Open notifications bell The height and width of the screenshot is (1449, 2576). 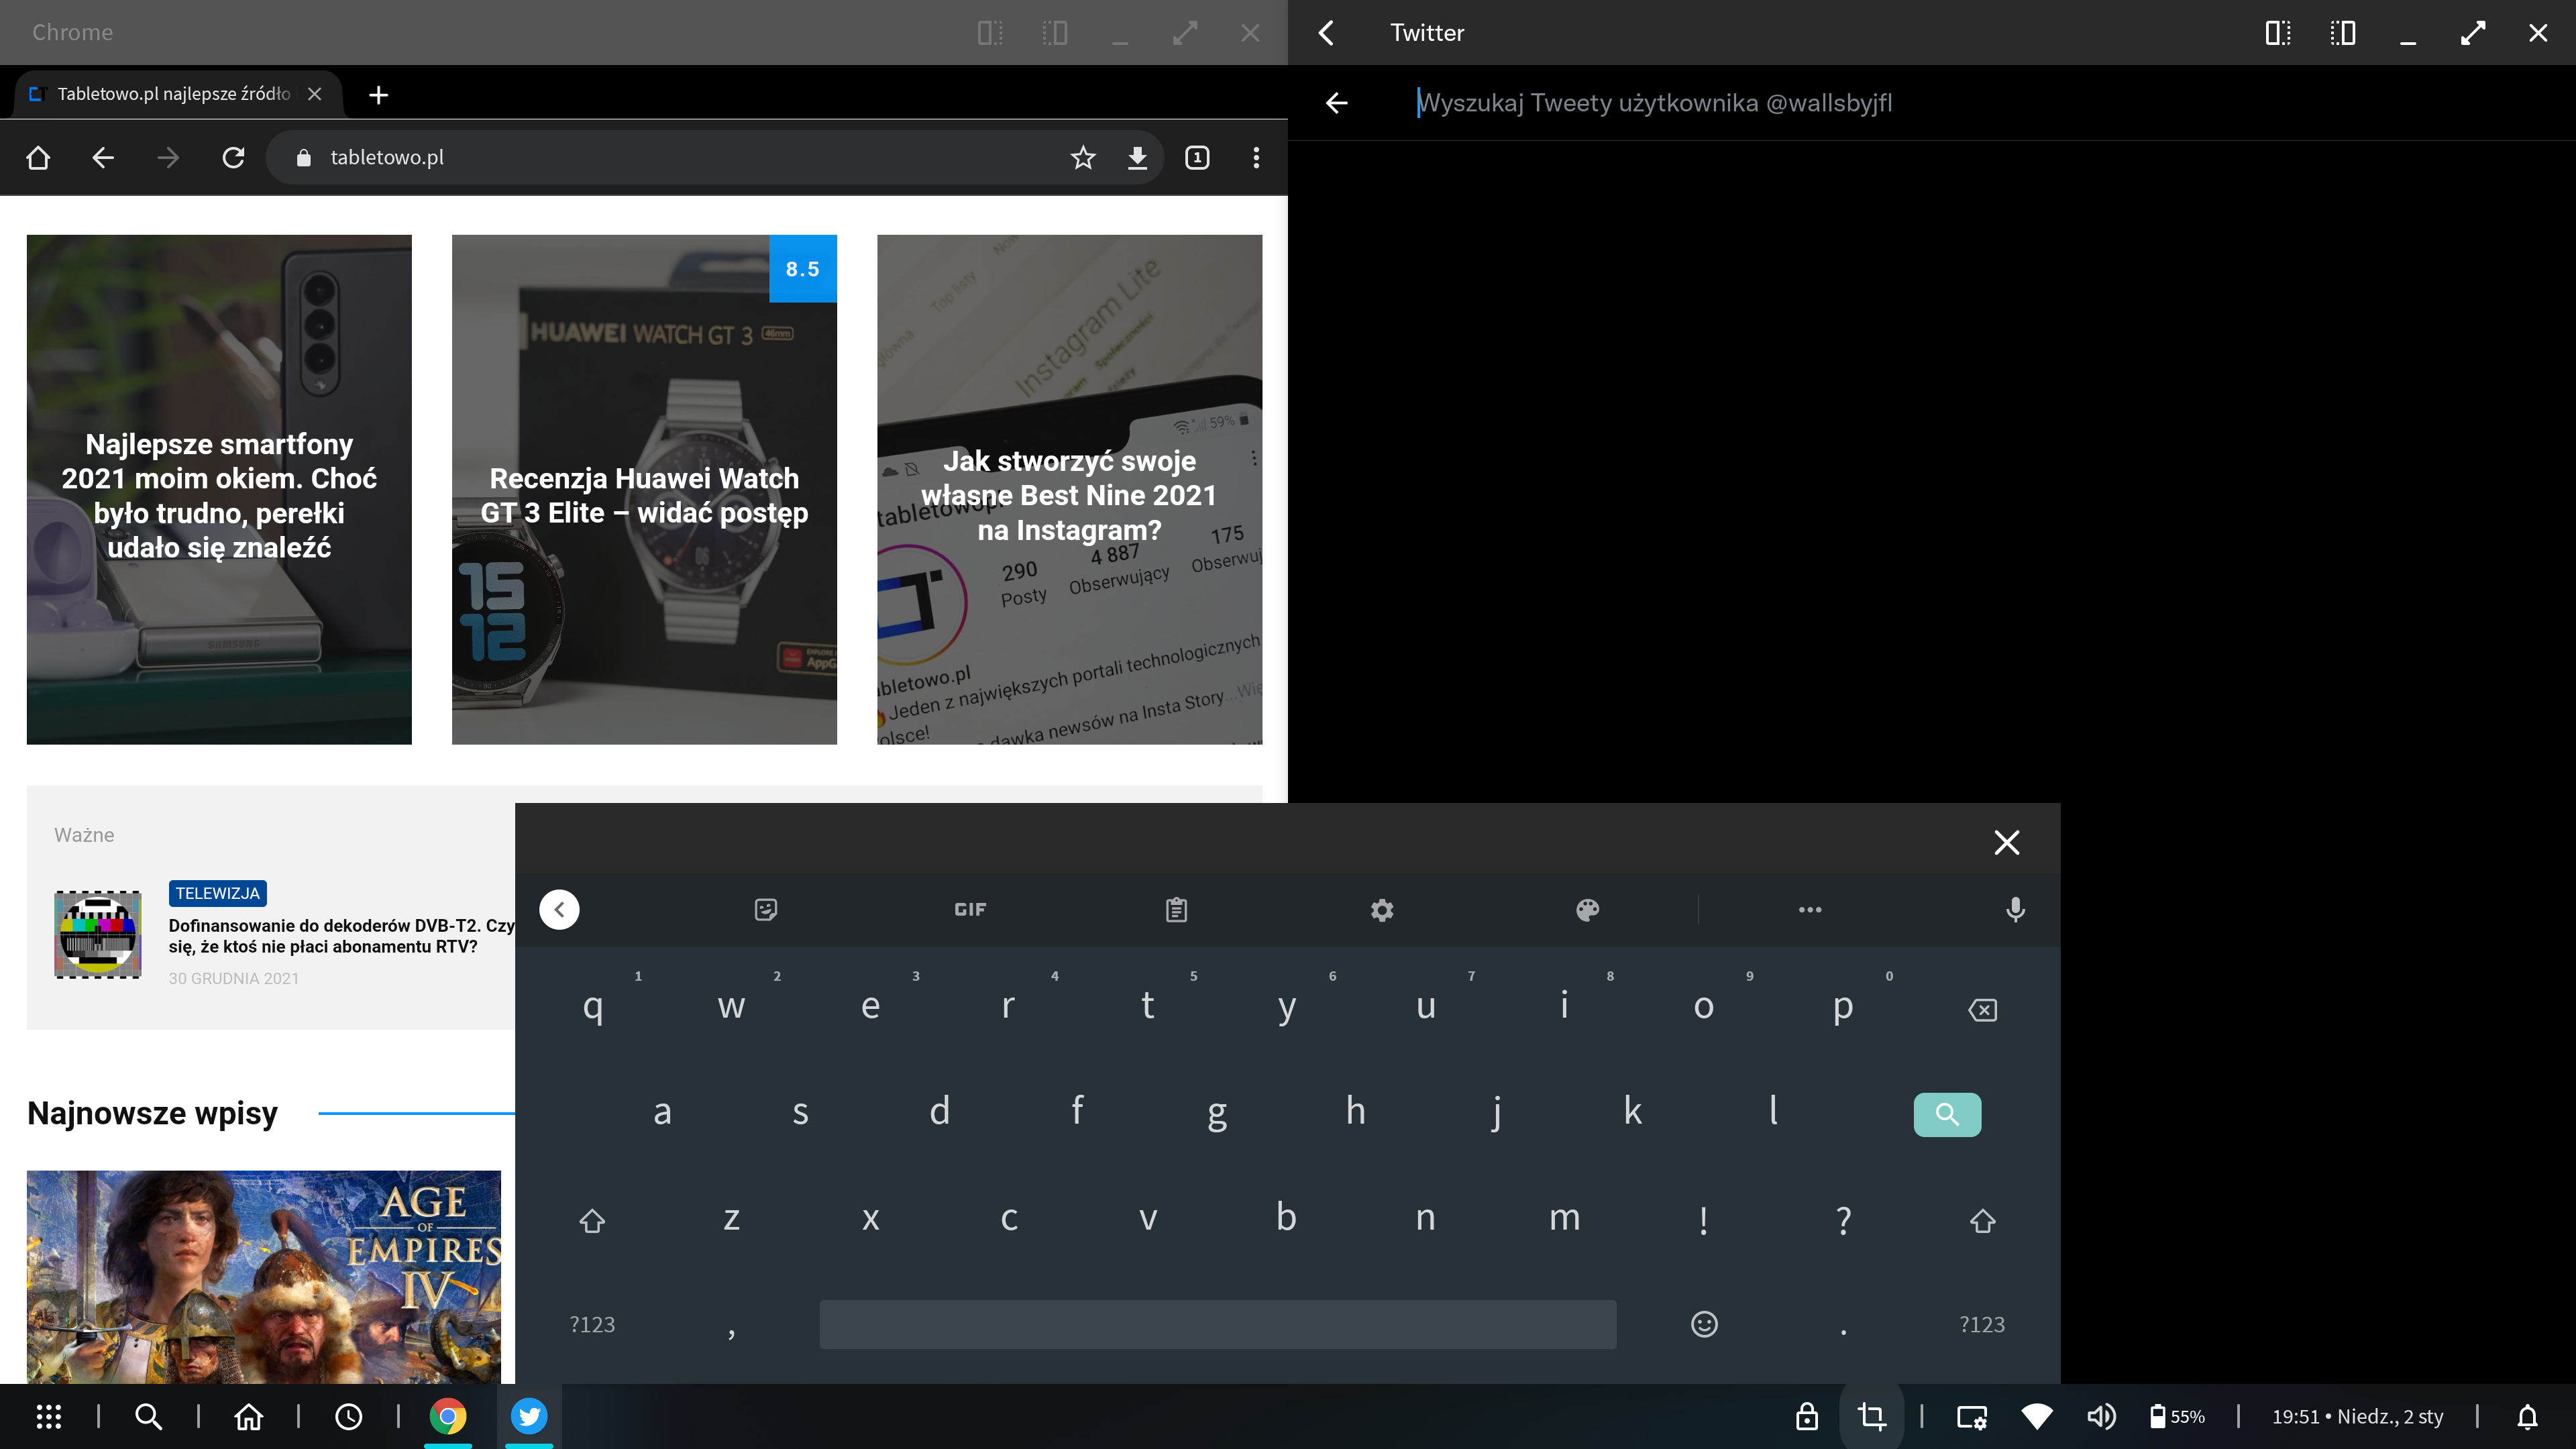click(x=2527, y=1416)
